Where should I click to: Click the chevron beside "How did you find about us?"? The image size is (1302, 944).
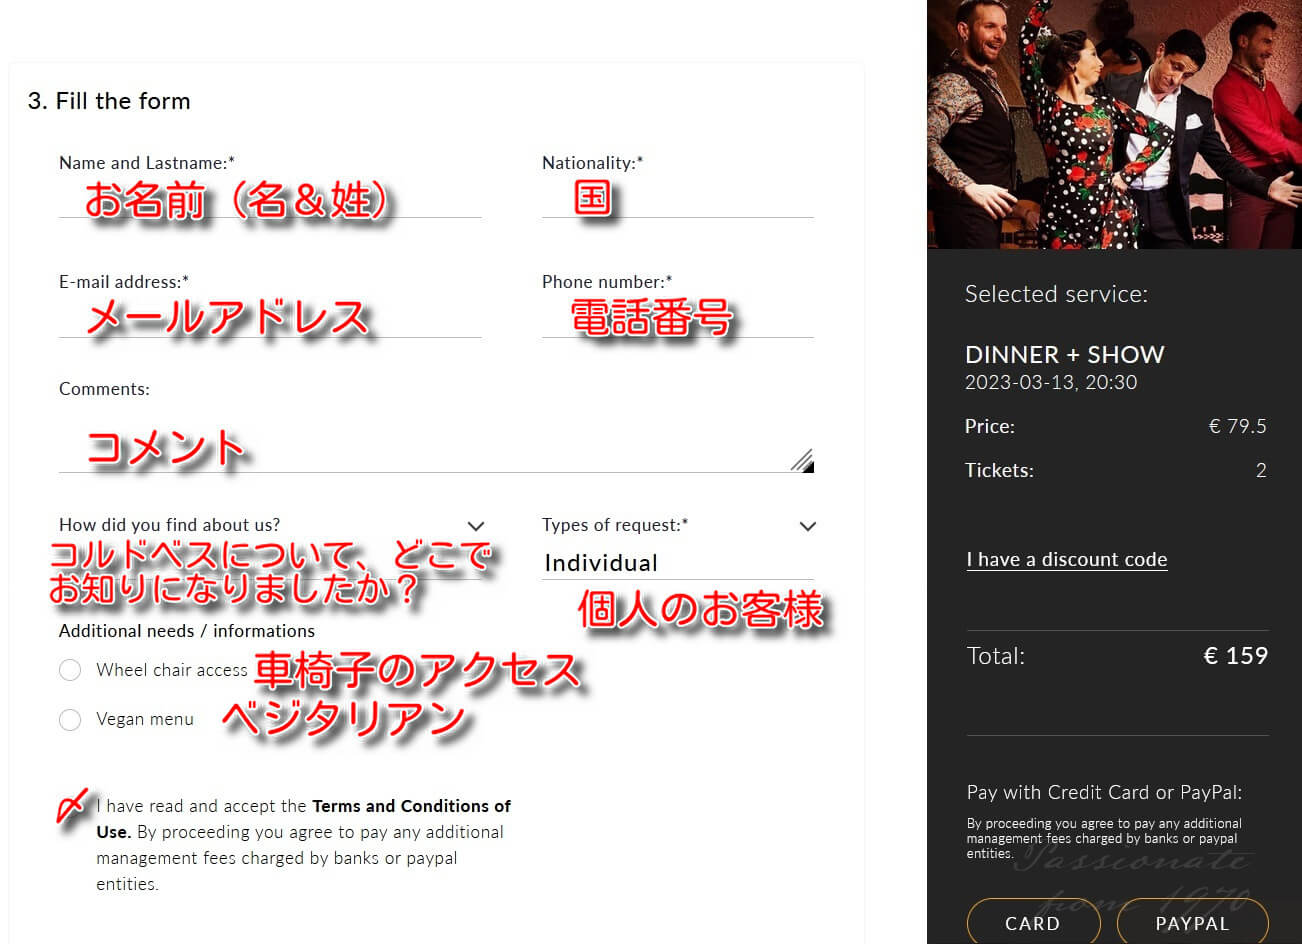(x=476, y=526)
